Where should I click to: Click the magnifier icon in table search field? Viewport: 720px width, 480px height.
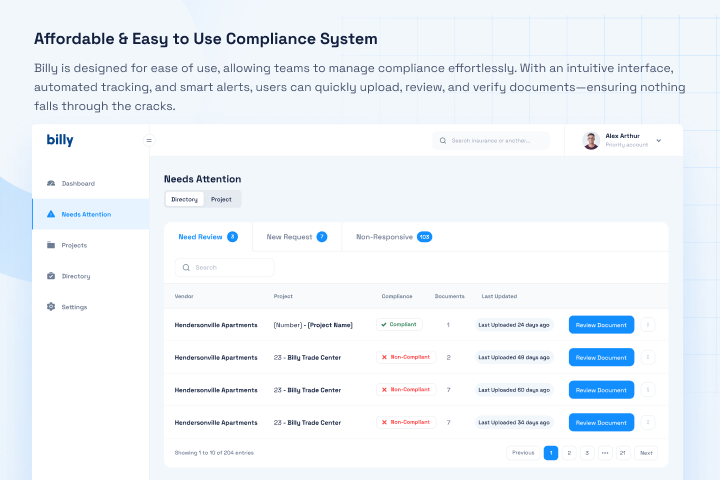[186, 267]
